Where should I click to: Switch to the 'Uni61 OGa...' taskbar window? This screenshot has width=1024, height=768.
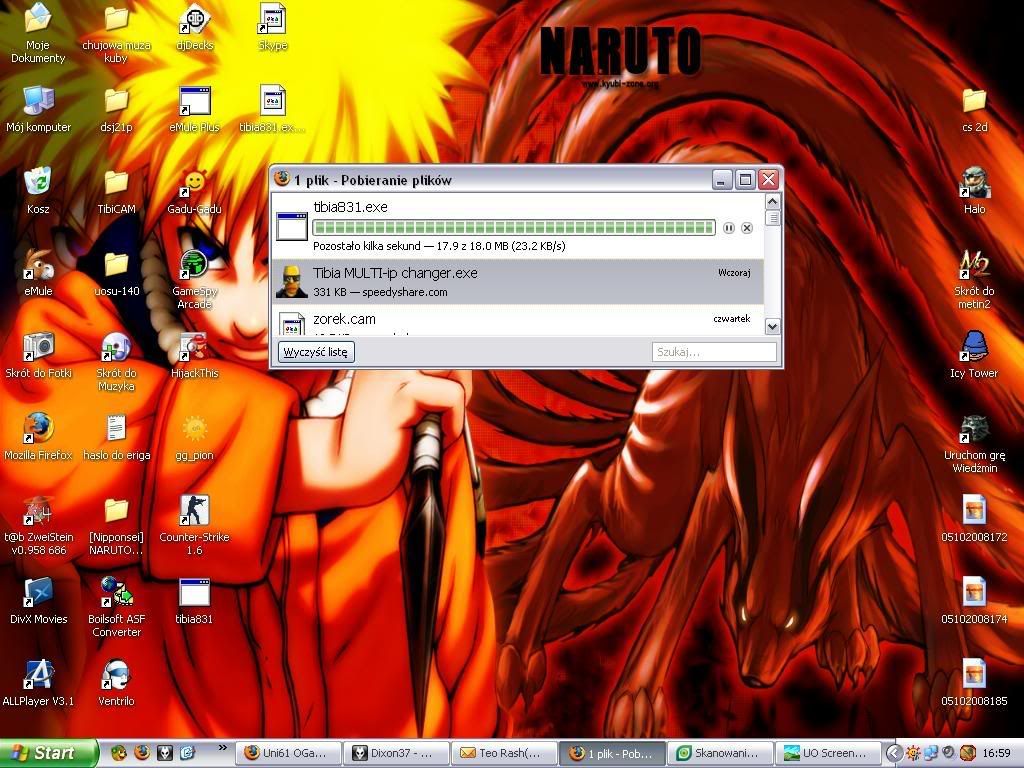(x=290, y=754)
